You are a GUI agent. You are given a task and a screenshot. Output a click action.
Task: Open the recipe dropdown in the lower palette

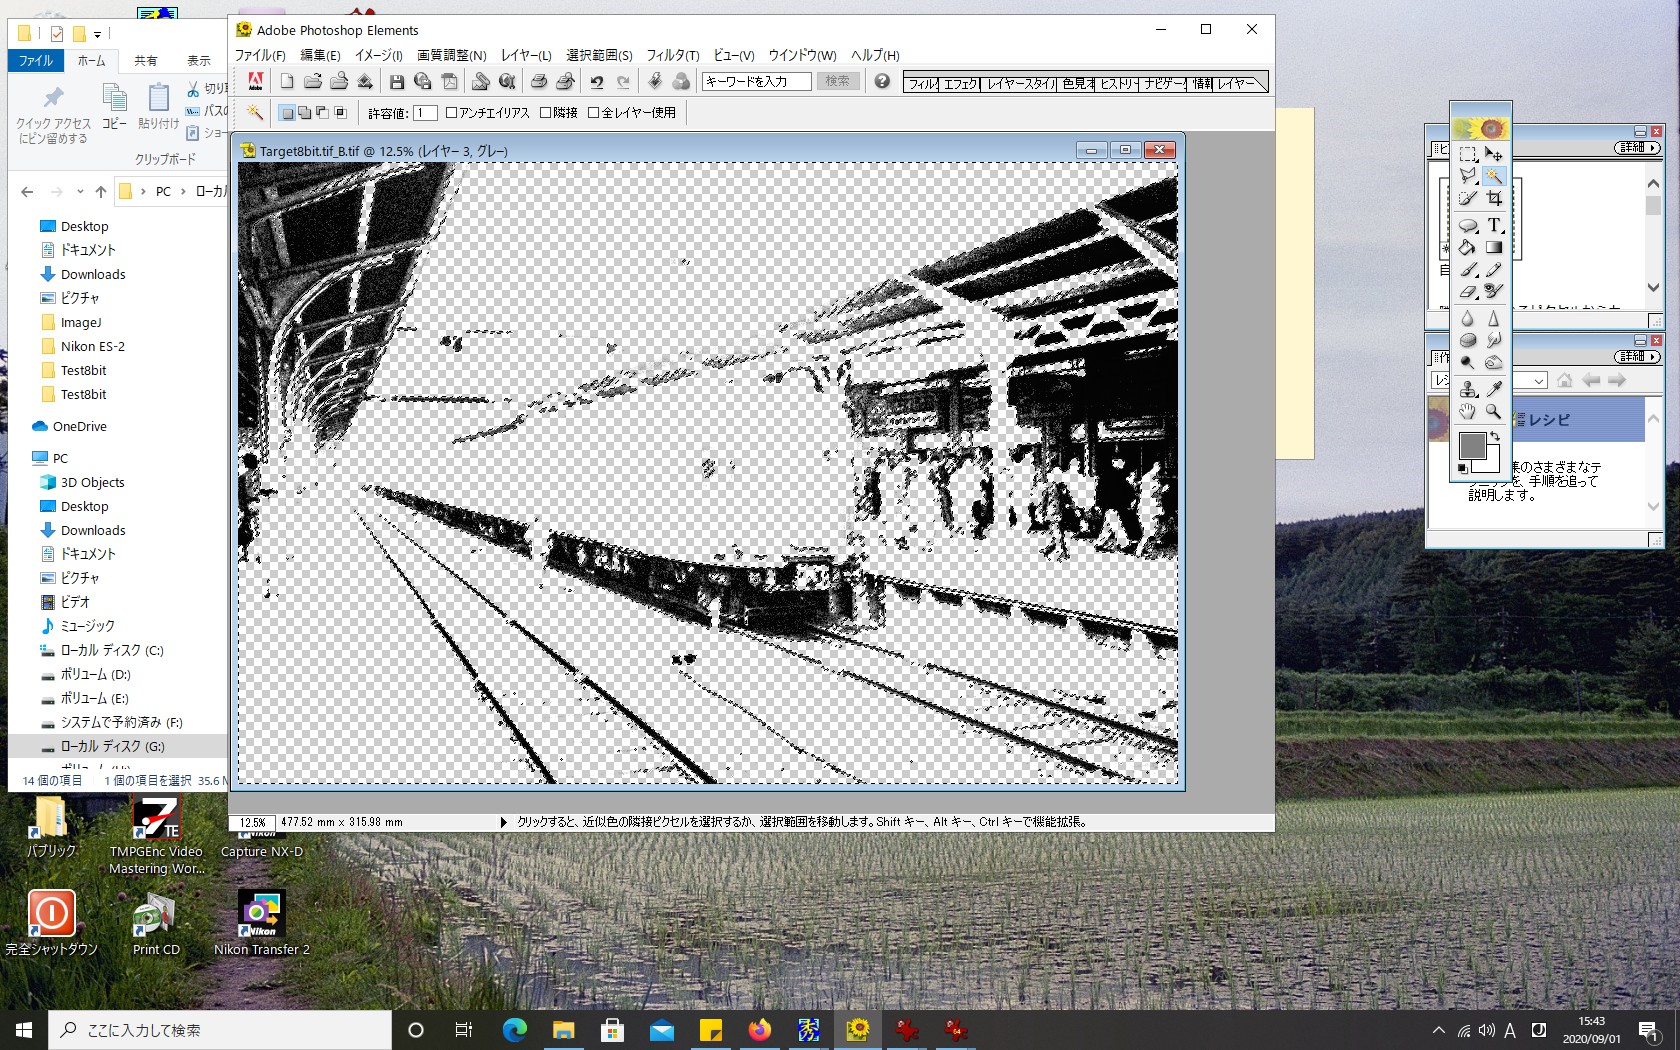click(1539, 380)
